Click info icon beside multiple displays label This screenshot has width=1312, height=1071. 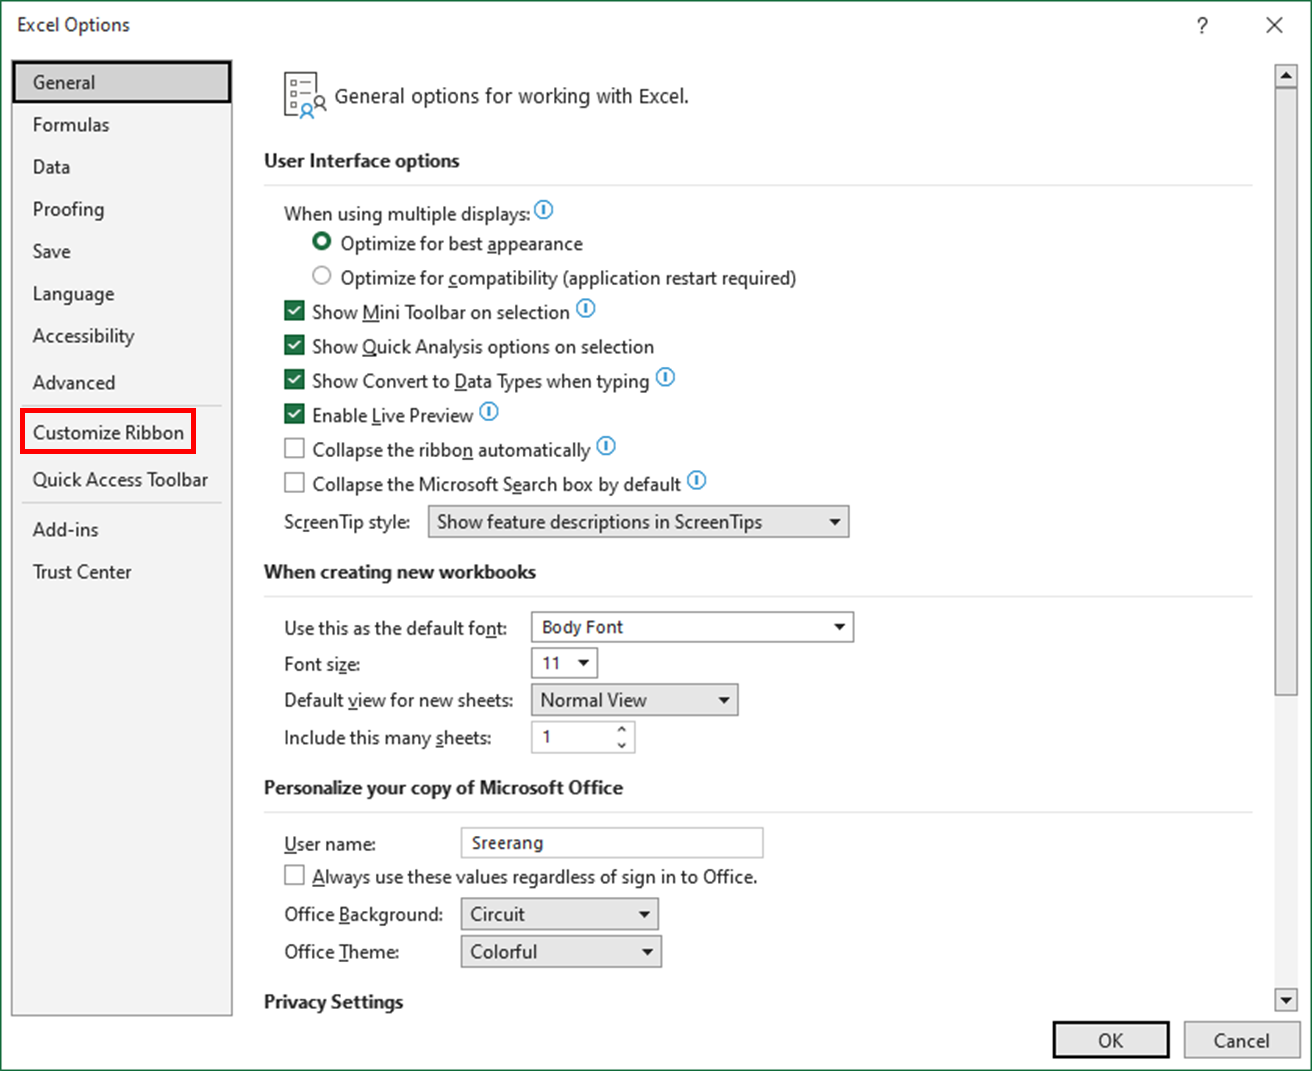543,210
